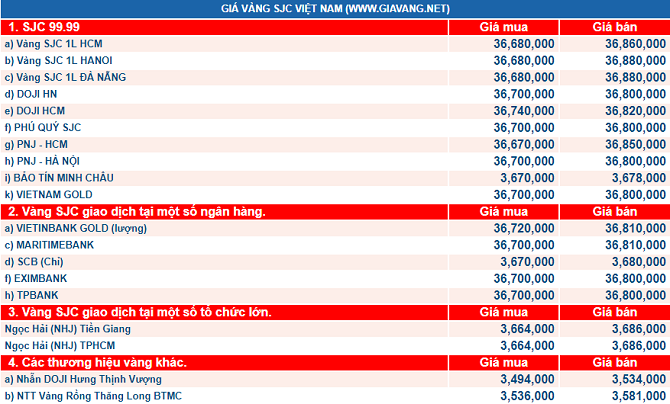Click sell price 36,860,000 for SJC 1L HCM

[x=635, y=44]
